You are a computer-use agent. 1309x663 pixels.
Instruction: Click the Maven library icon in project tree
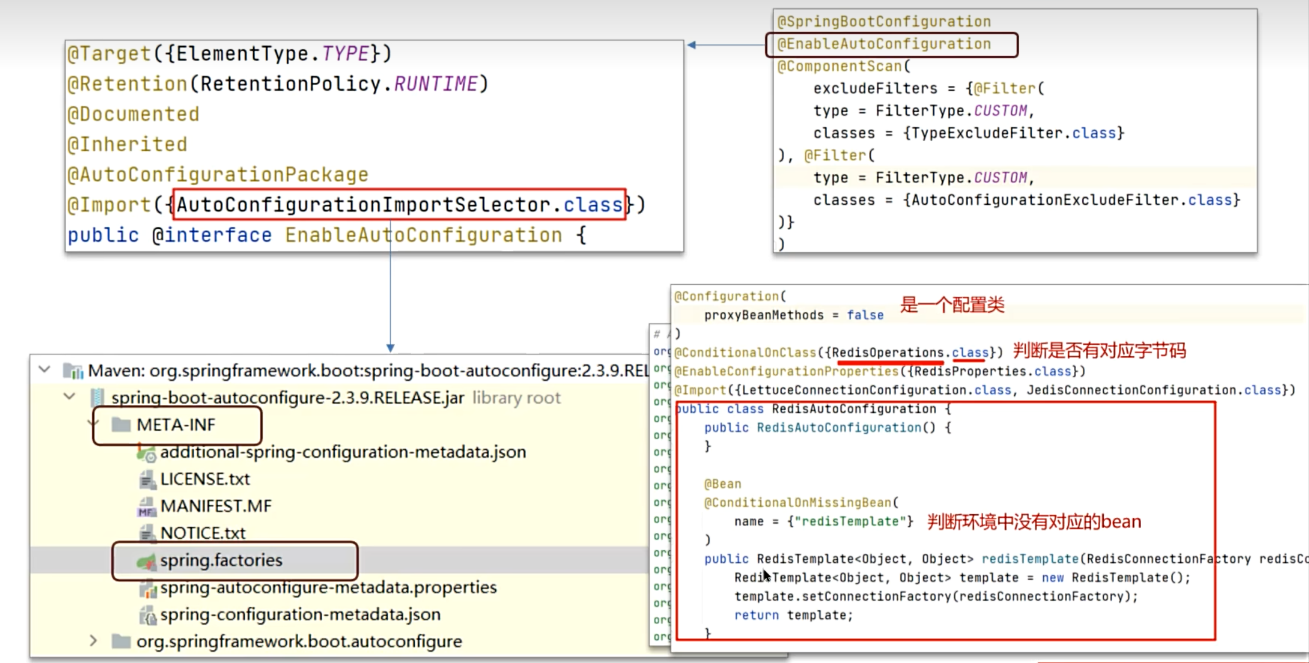click(73, 371)
